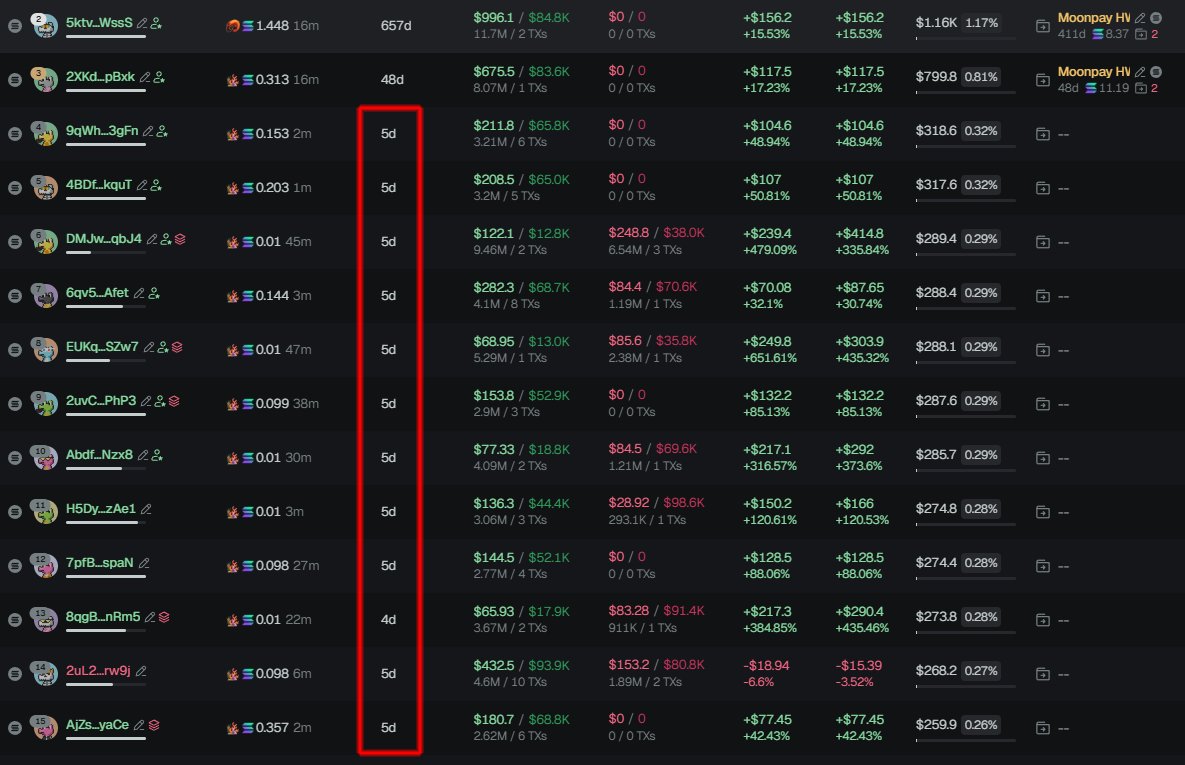
Task: Click the transfer folder icon in the EUKq...SZw7 row
Action: coord(1043,349)
